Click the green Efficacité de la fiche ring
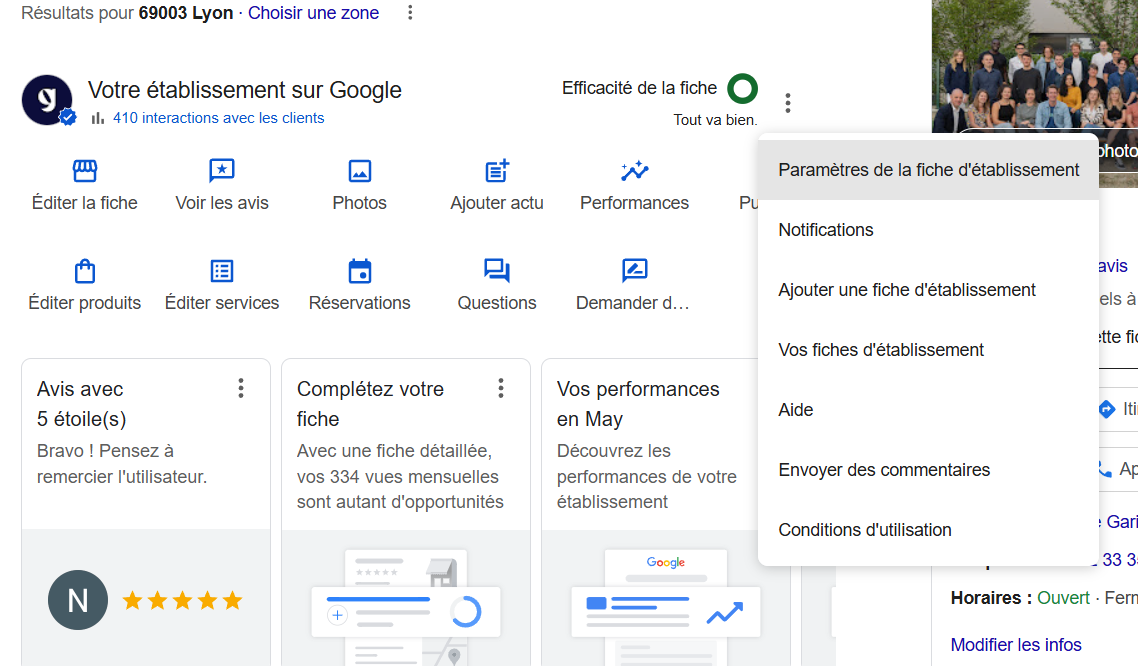This screenshot has height=666, width=1138. point(742,89)
